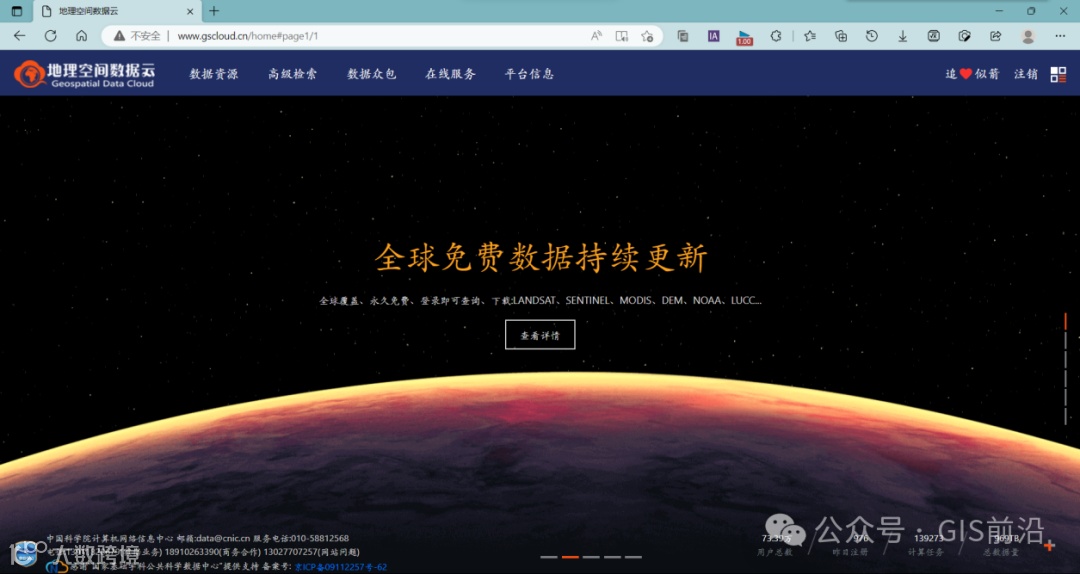This screenshot has width=1080, height=574.
Task: Click the 查看详情 button
Action: tap(540, 335)
